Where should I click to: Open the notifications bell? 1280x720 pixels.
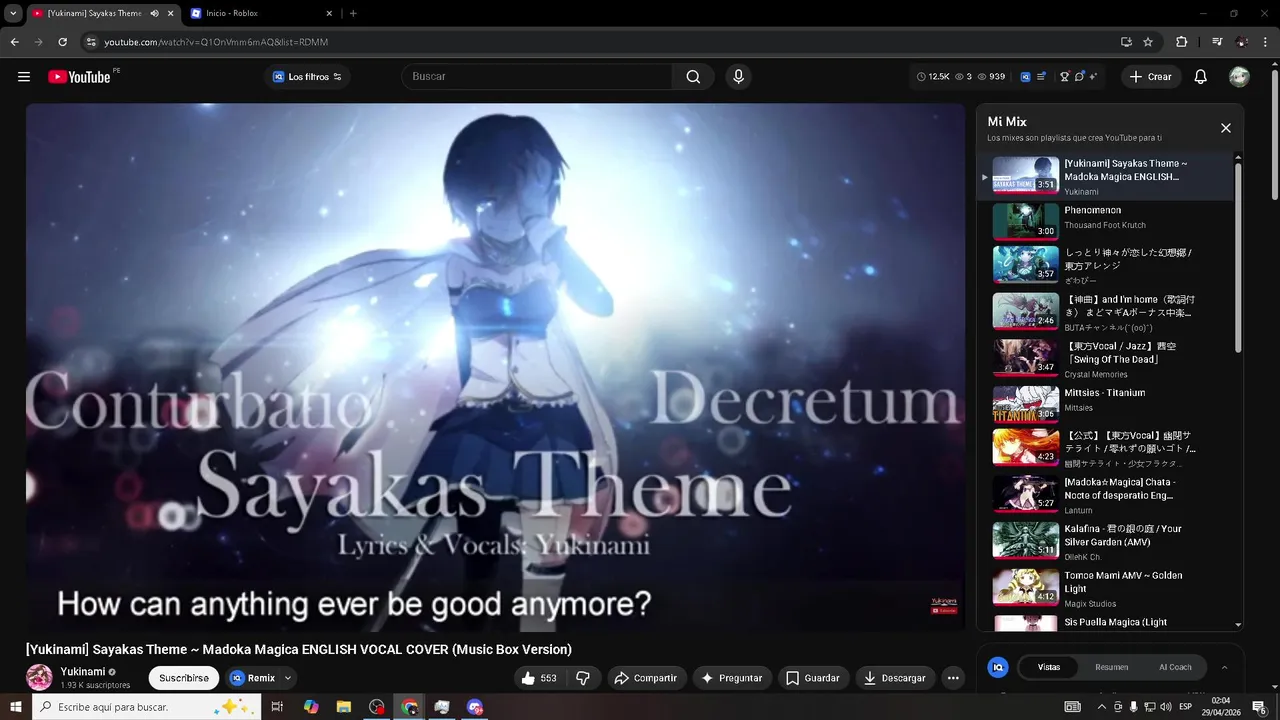coord(1201,77)
